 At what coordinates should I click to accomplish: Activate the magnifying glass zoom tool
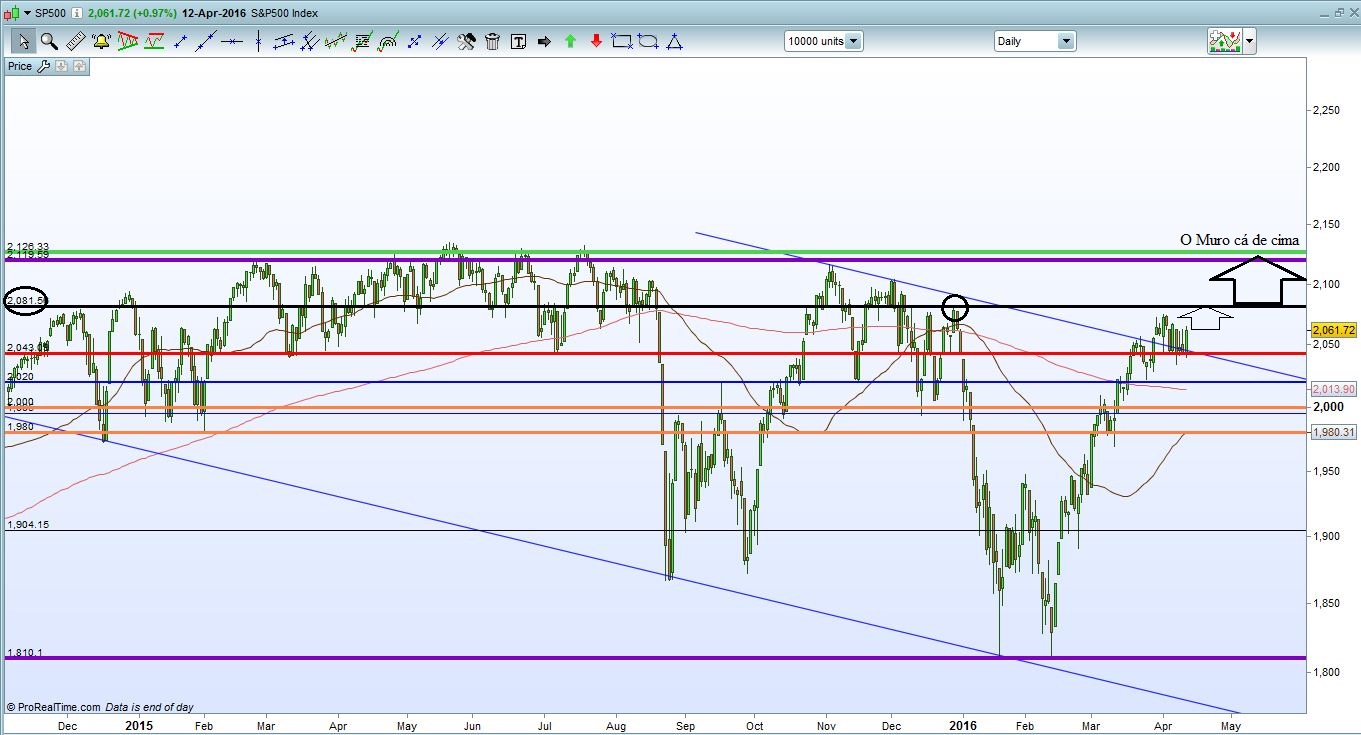click(49, 41)
